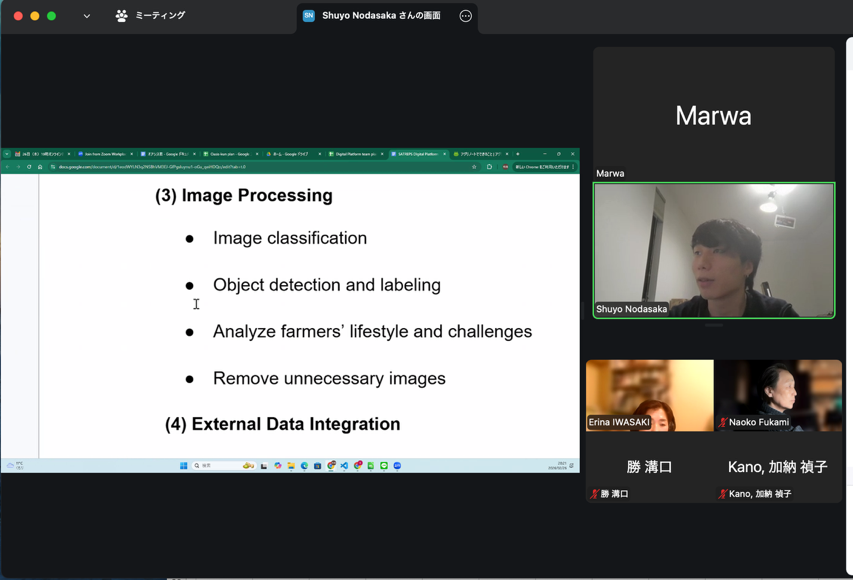Click the muted mic icon on Naoko Fukami

(723, 423)
